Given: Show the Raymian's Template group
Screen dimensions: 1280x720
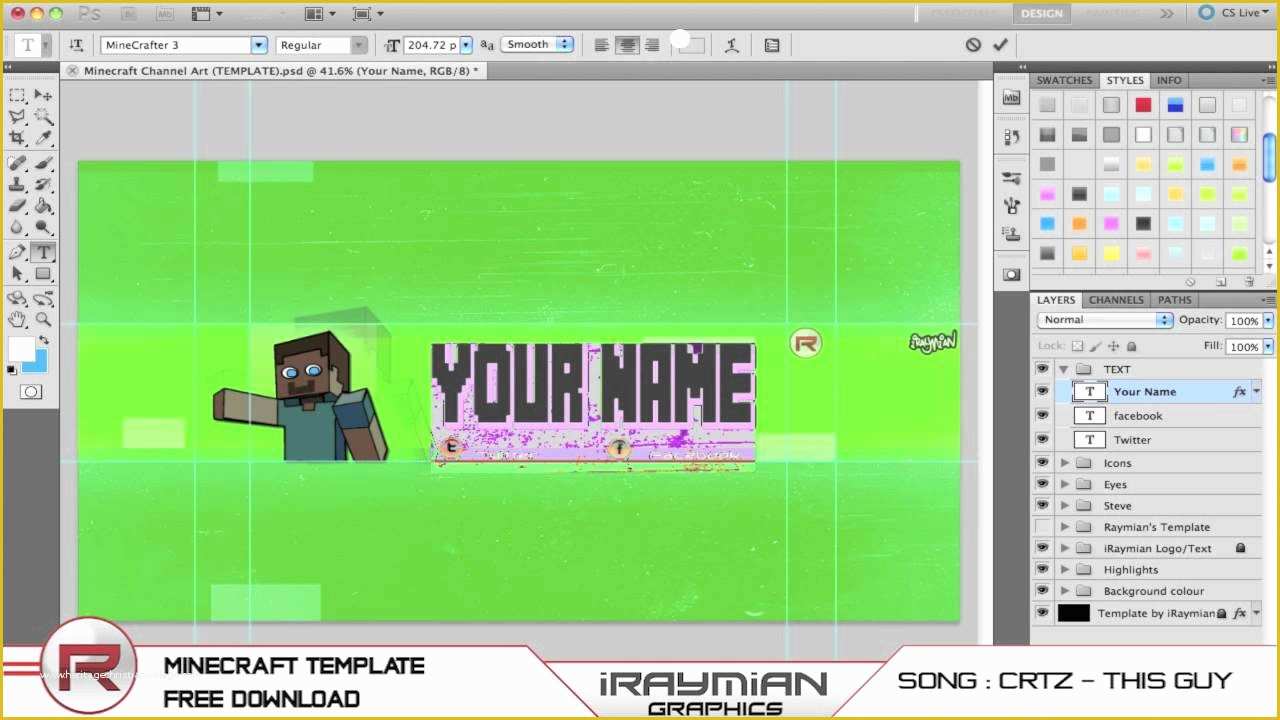Looking at the screenshot, I should coord(1042,527).
